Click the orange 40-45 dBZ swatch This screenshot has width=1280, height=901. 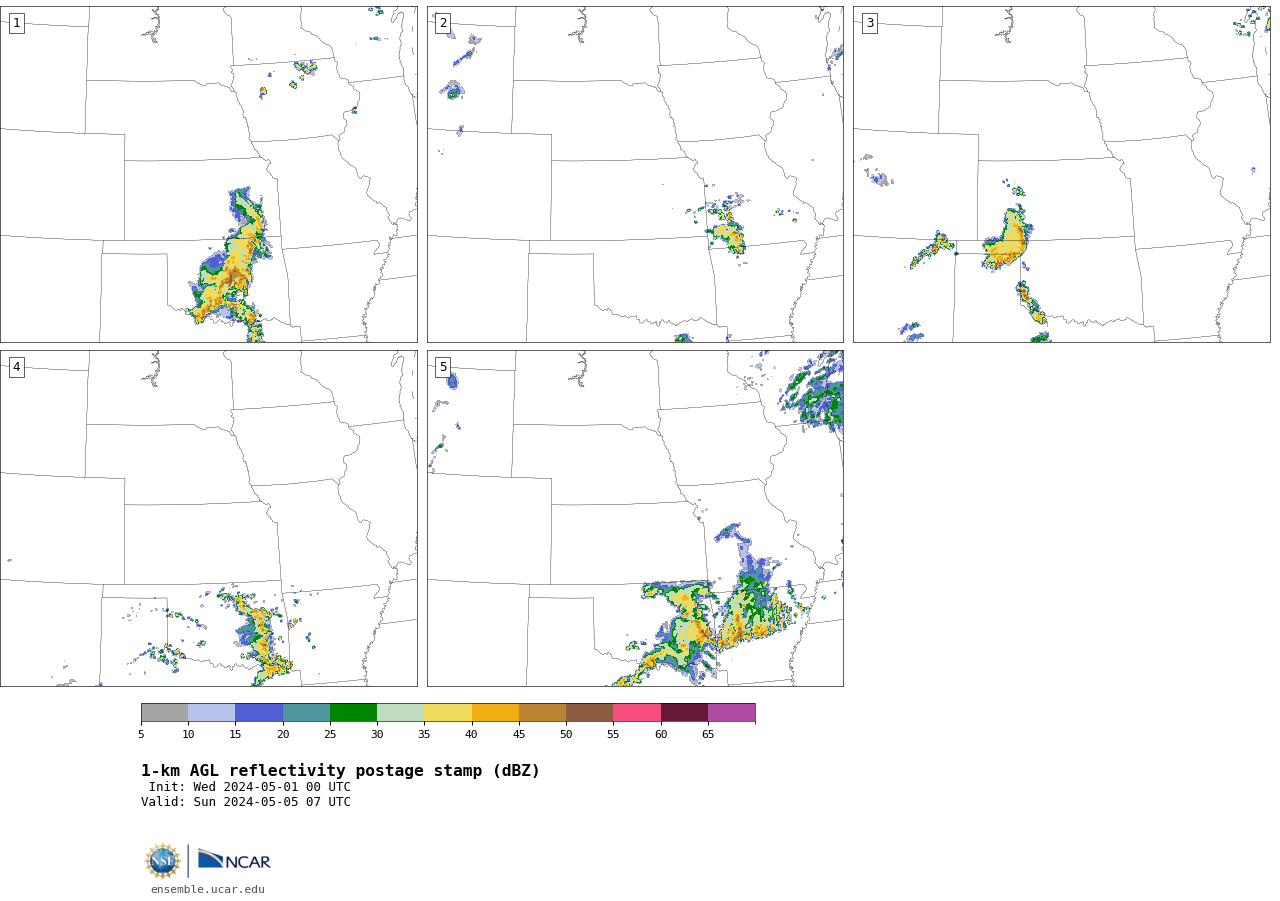pos(495,713)
